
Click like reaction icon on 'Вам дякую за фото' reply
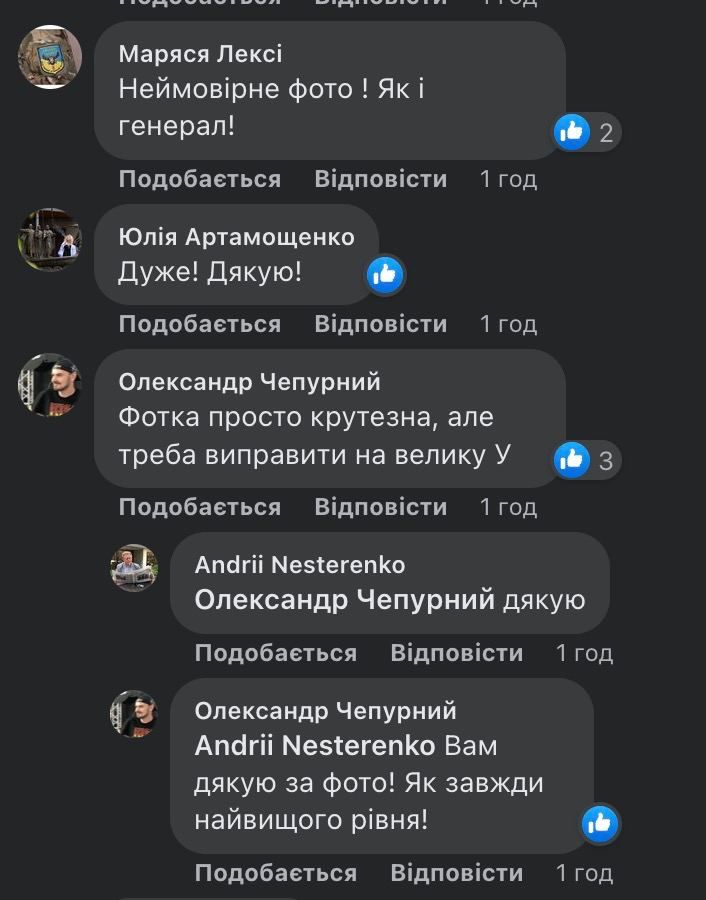(600, 823)
